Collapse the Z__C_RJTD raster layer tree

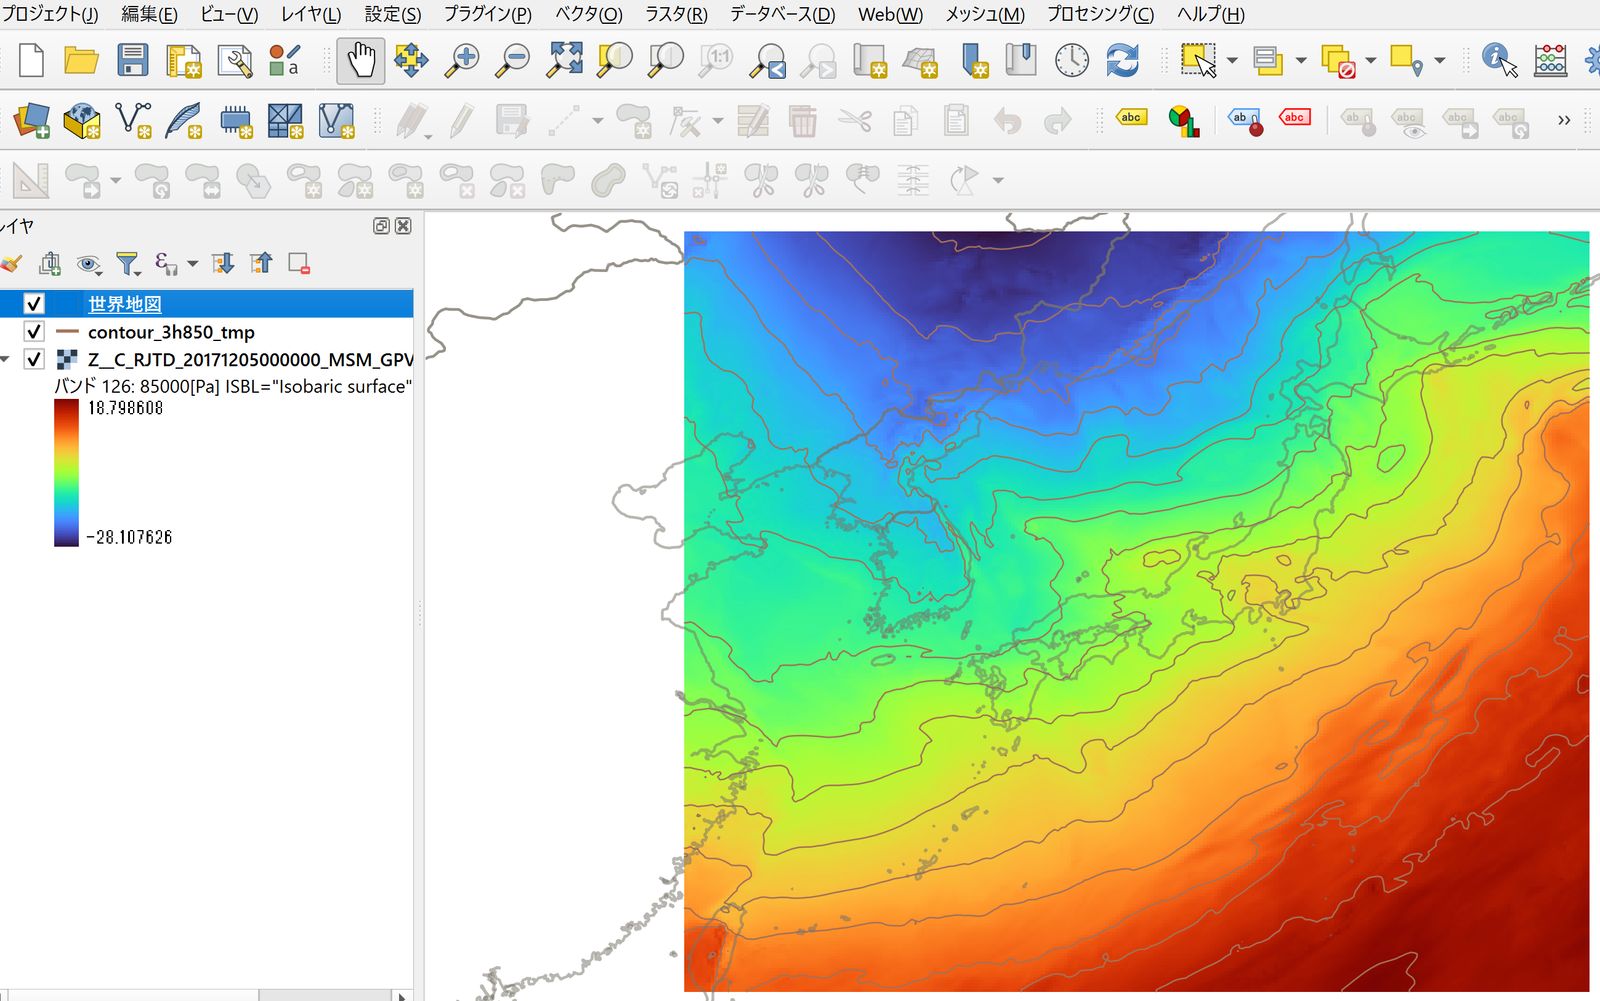(6, 359)
